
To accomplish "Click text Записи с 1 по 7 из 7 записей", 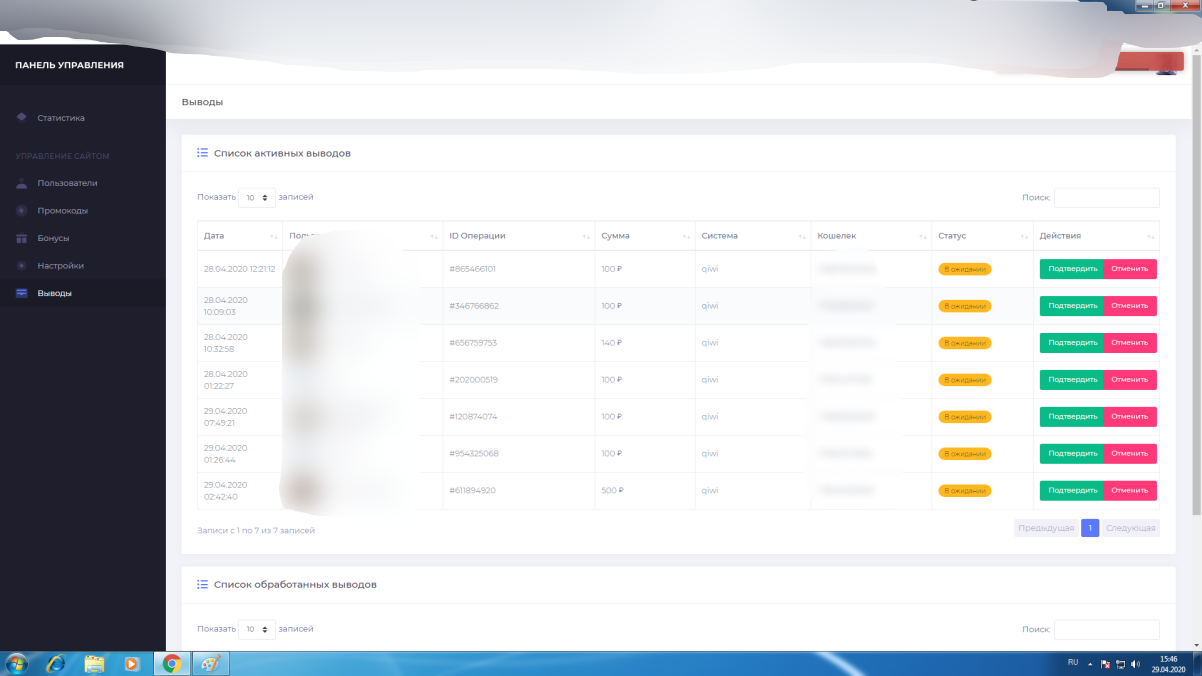I will (x=256, y=530).
